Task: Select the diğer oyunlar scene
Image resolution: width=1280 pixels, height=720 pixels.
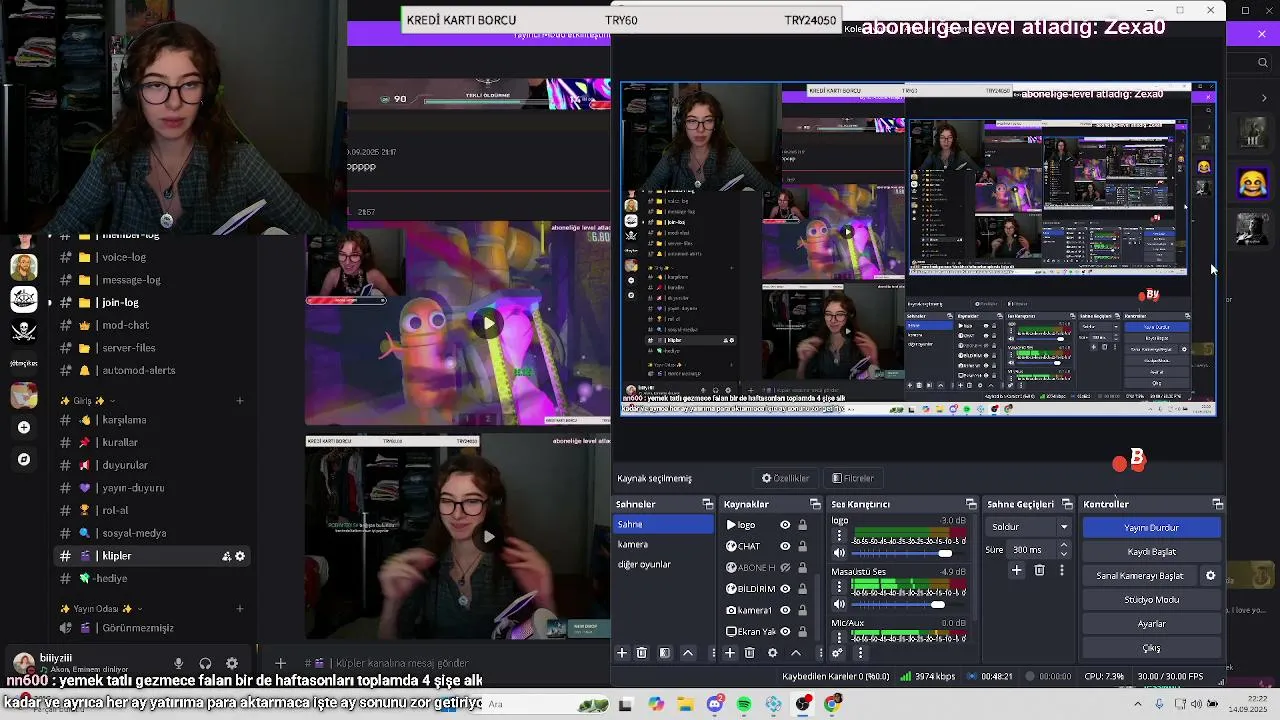Action: pyautogui.click(x=663, y=565)
